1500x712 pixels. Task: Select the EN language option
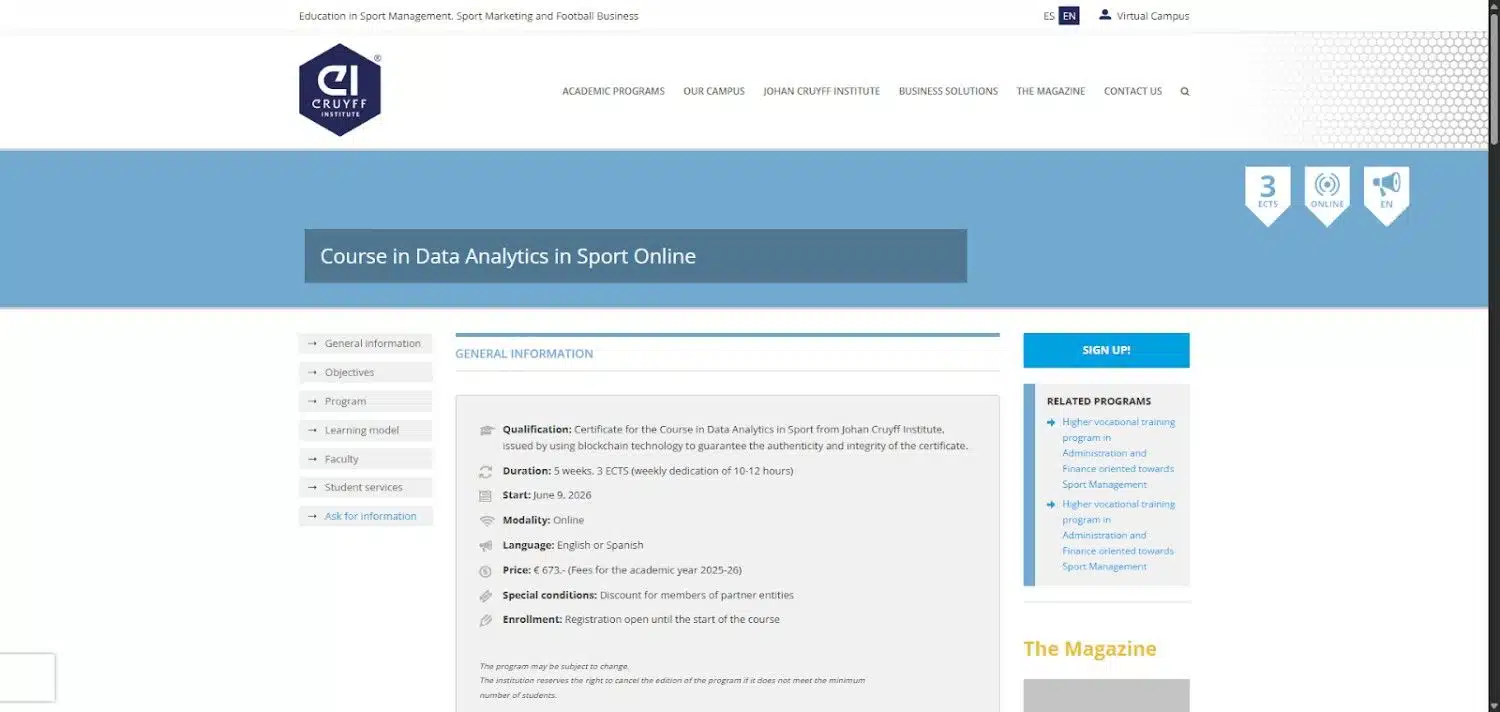[1069, 16]
